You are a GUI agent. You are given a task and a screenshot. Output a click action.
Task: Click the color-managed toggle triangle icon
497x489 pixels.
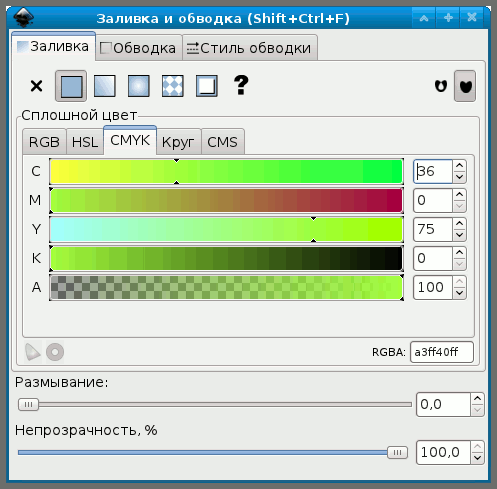[33, 352]
